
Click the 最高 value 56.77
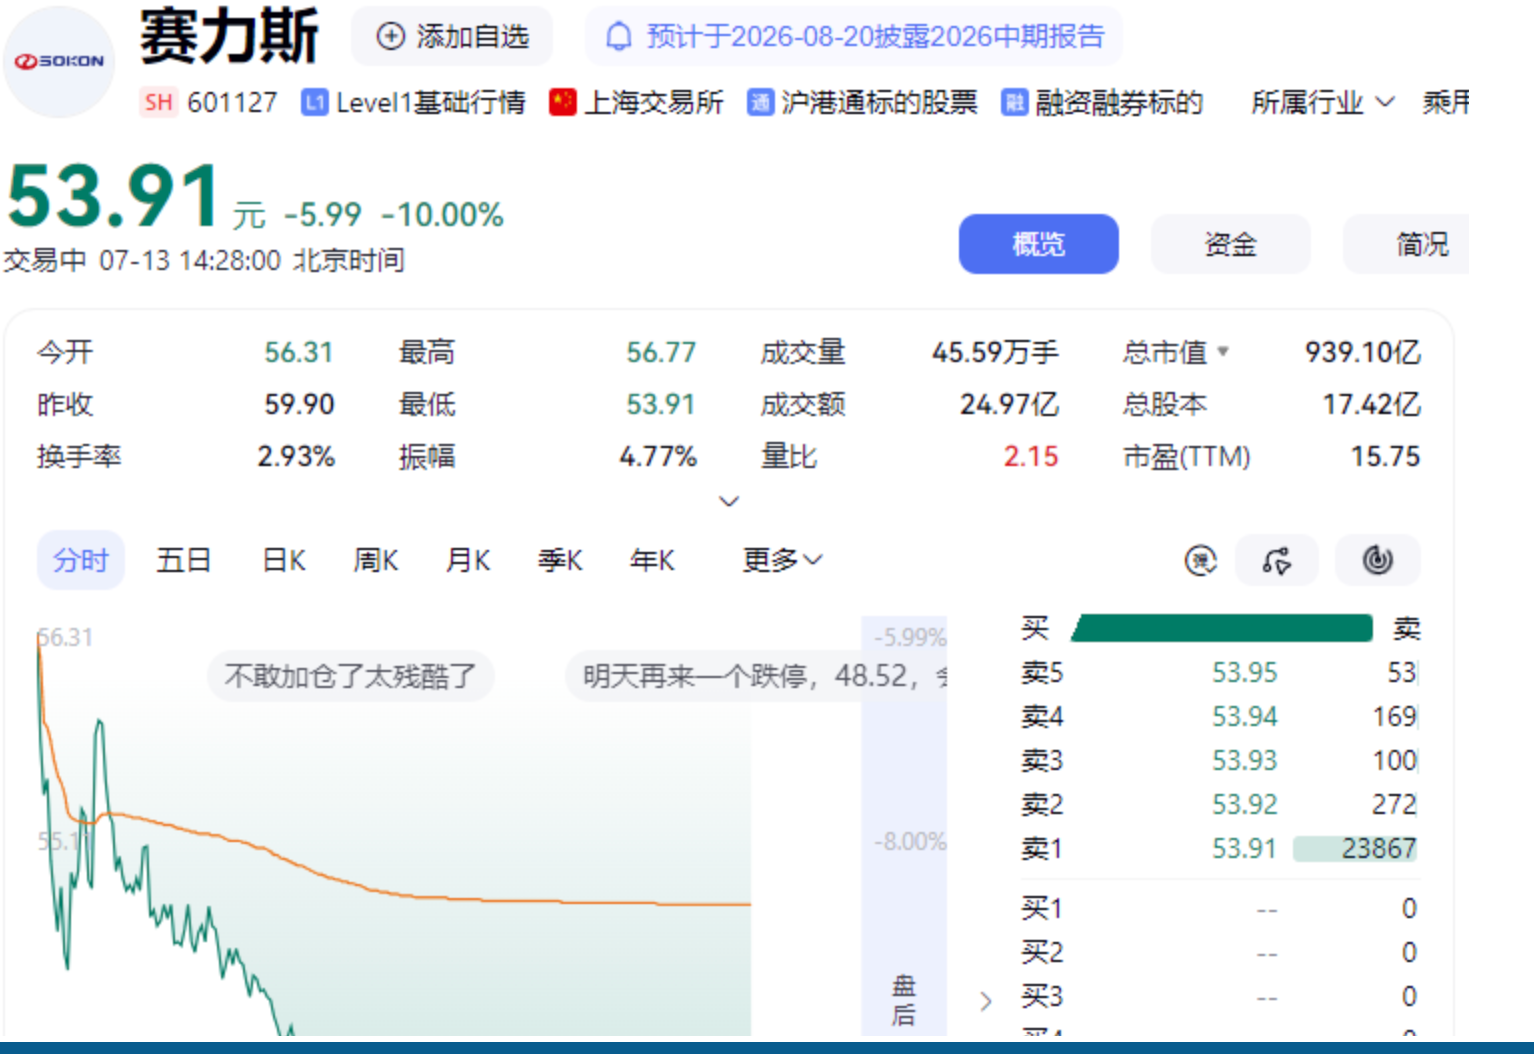pyautogui.click(x=661, y=352)
